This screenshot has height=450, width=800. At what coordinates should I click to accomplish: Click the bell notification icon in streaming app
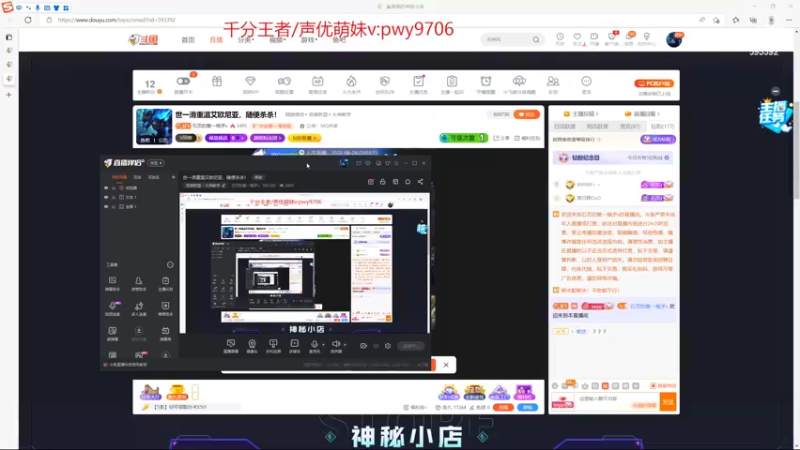click(x=408, y=182)
